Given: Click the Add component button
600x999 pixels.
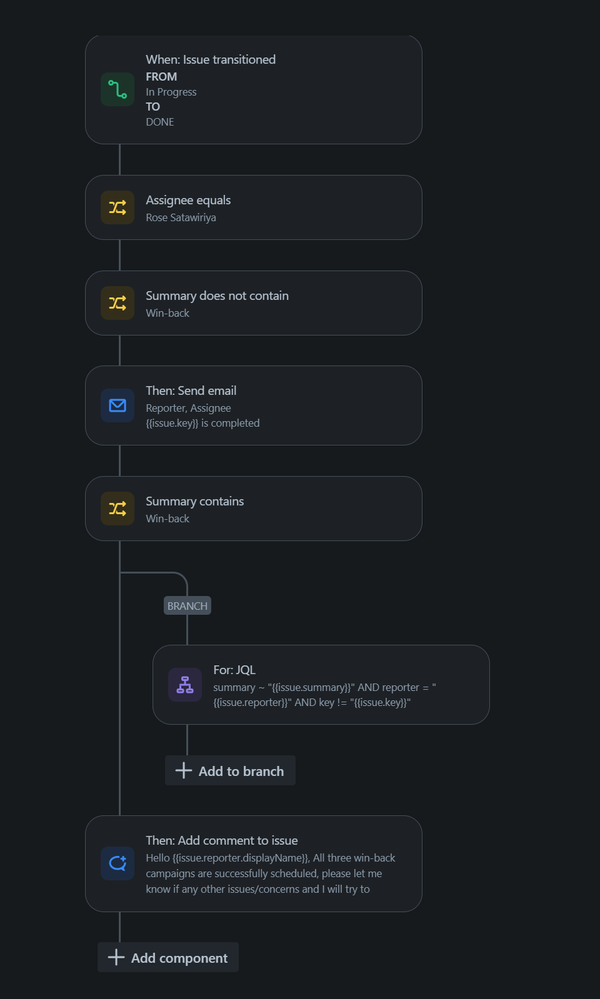Looking at the screenshot, I should (x=167, y=957).
